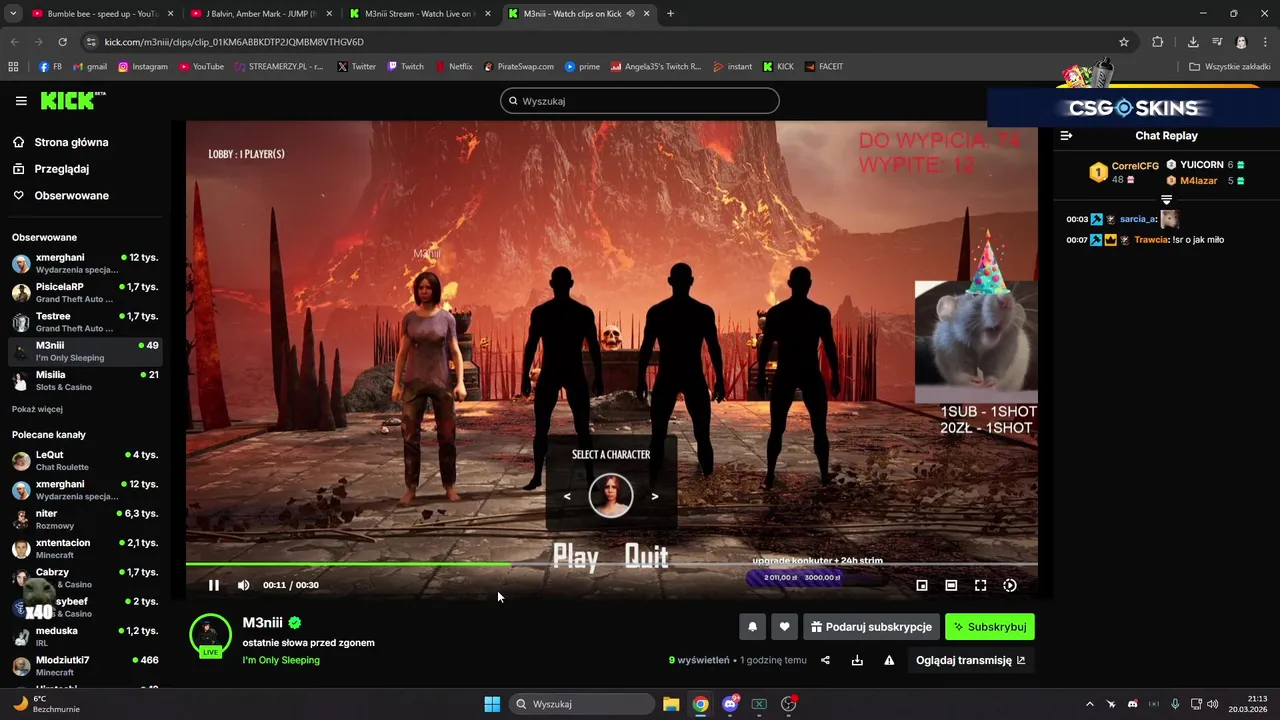Open Wszystkie zakładki bookmarks folder
Viewport: 1280px width, 720px height.
pos(1229,67)
